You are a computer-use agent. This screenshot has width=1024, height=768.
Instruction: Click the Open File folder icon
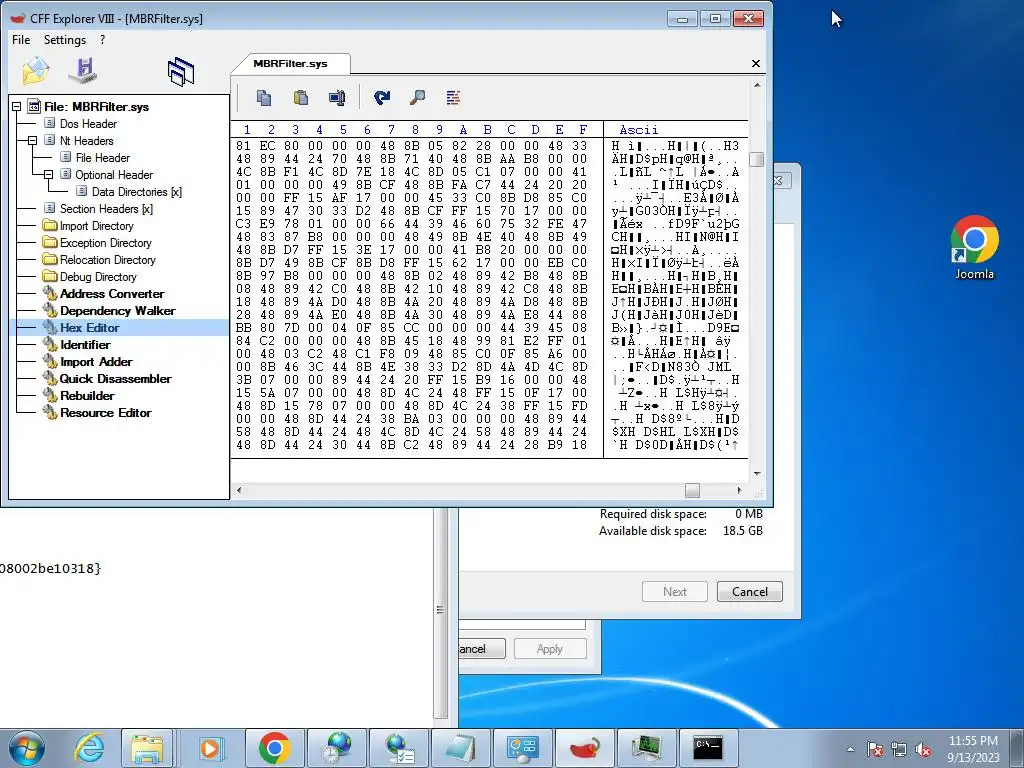pos(35,71)
